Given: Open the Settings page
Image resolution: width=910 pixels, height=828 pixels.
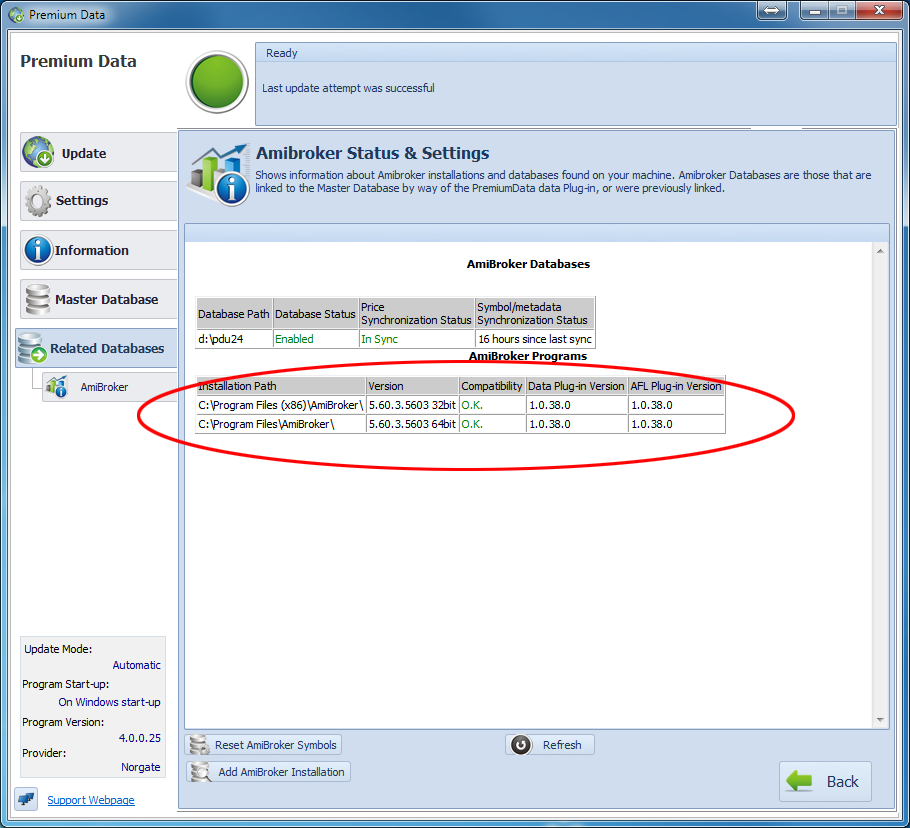Looking at the screenshot, I should [x=99, y=201].
